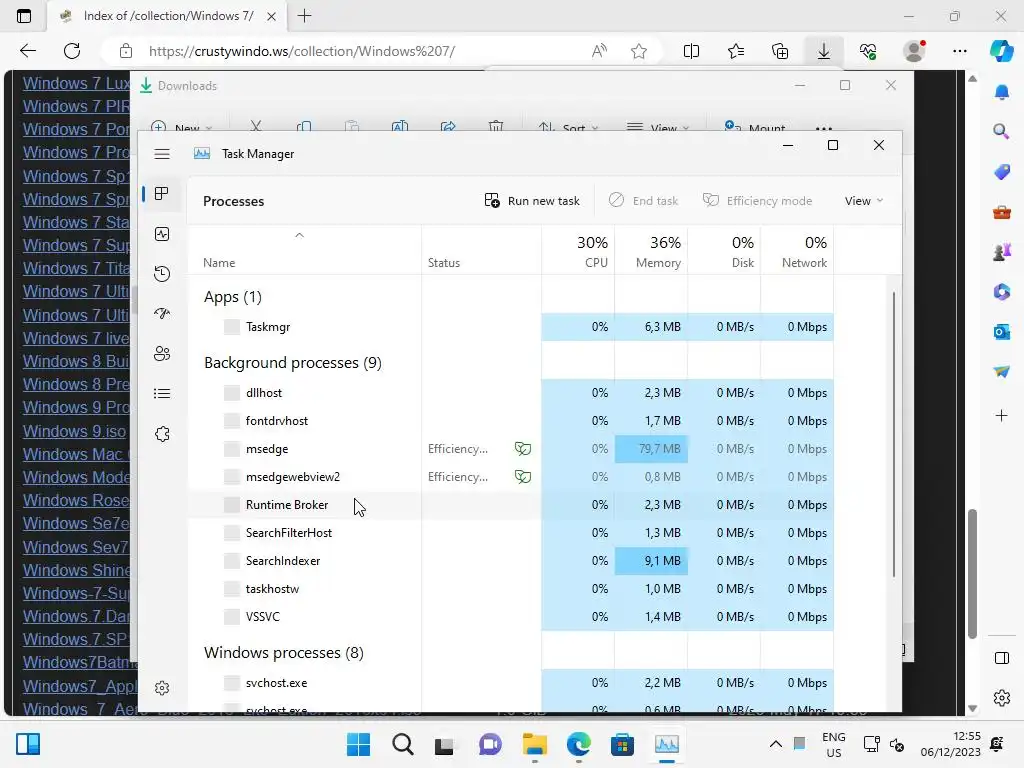Open Outlook in Edge sidebar
This screenshot has width=1024, height=768.
pos(1002,332)
